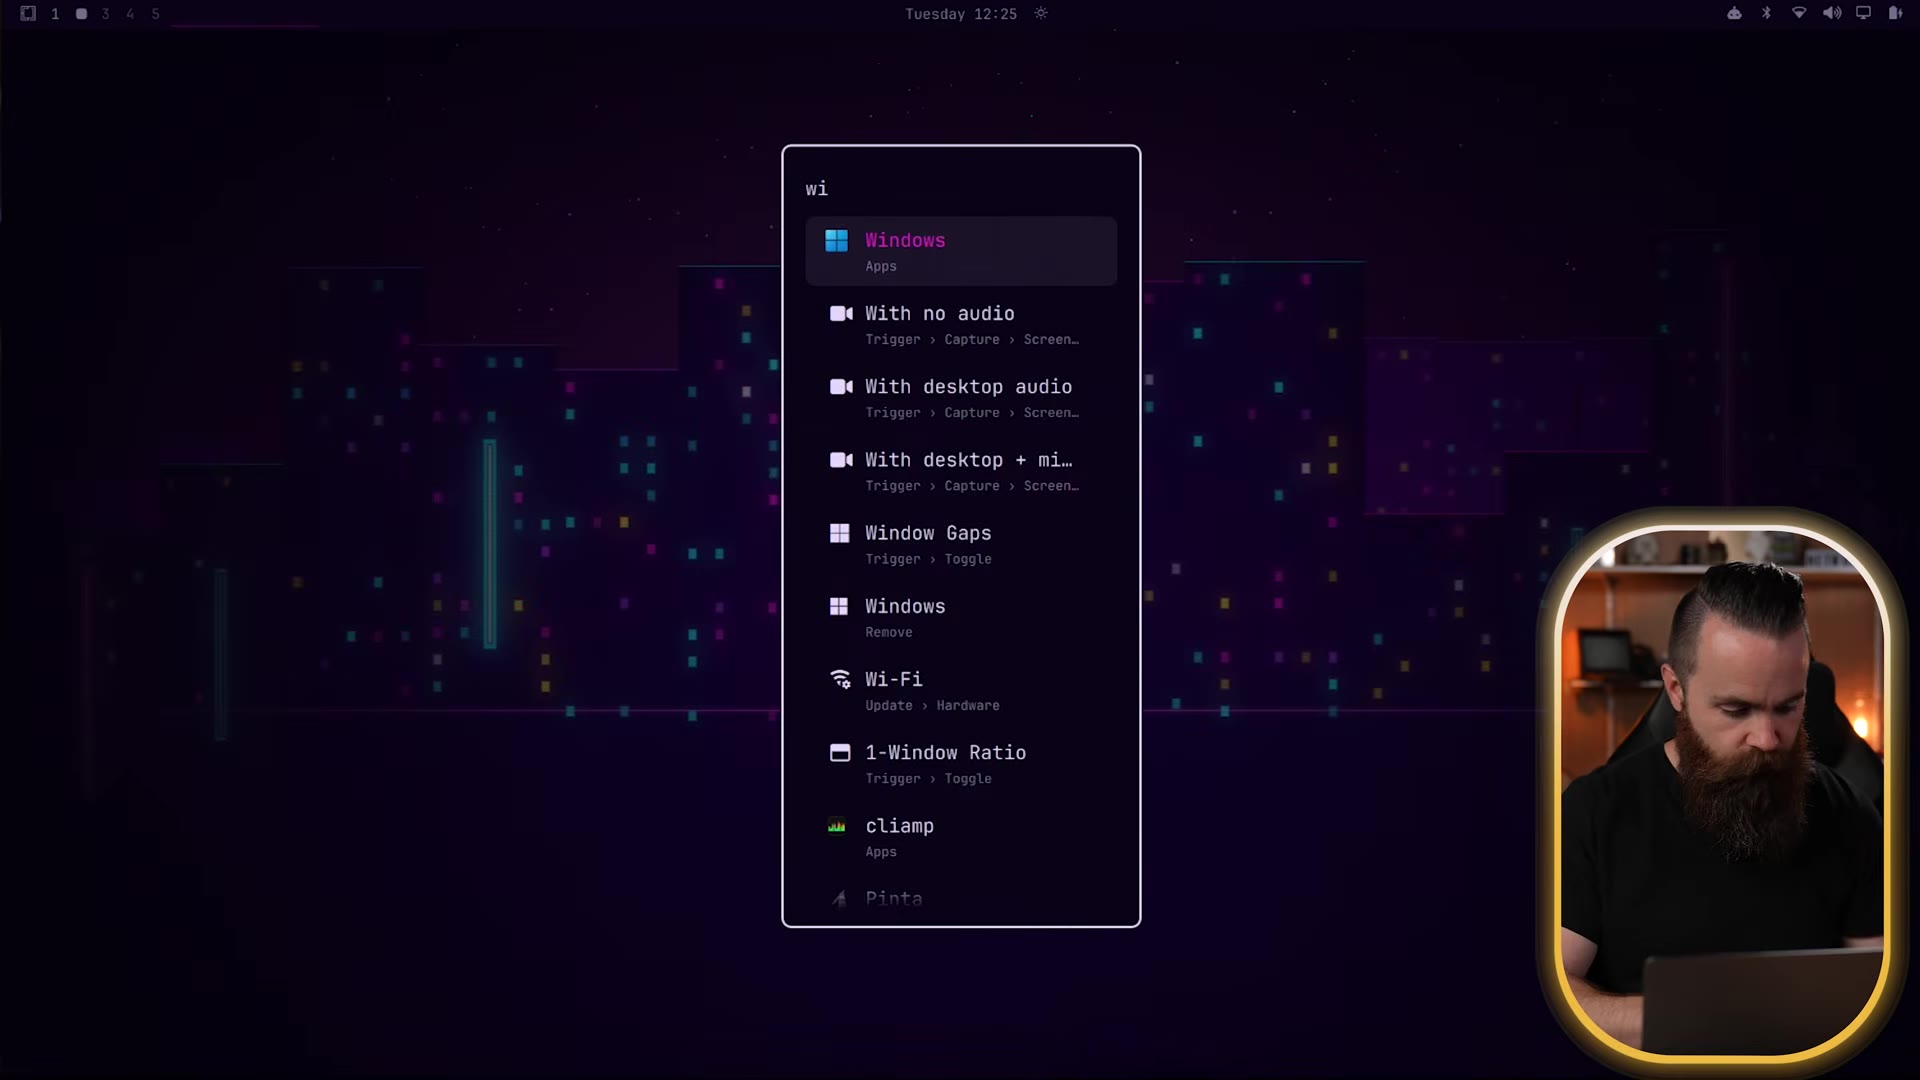1920x1080 pixels.
Task: Click camera icon beside 'With desktop audio'
Action: 841,387
